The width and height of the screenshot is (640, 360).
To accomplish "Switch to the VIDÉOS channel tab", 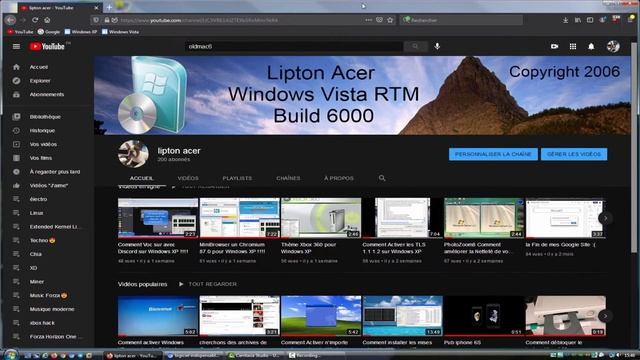I will 188,178.
